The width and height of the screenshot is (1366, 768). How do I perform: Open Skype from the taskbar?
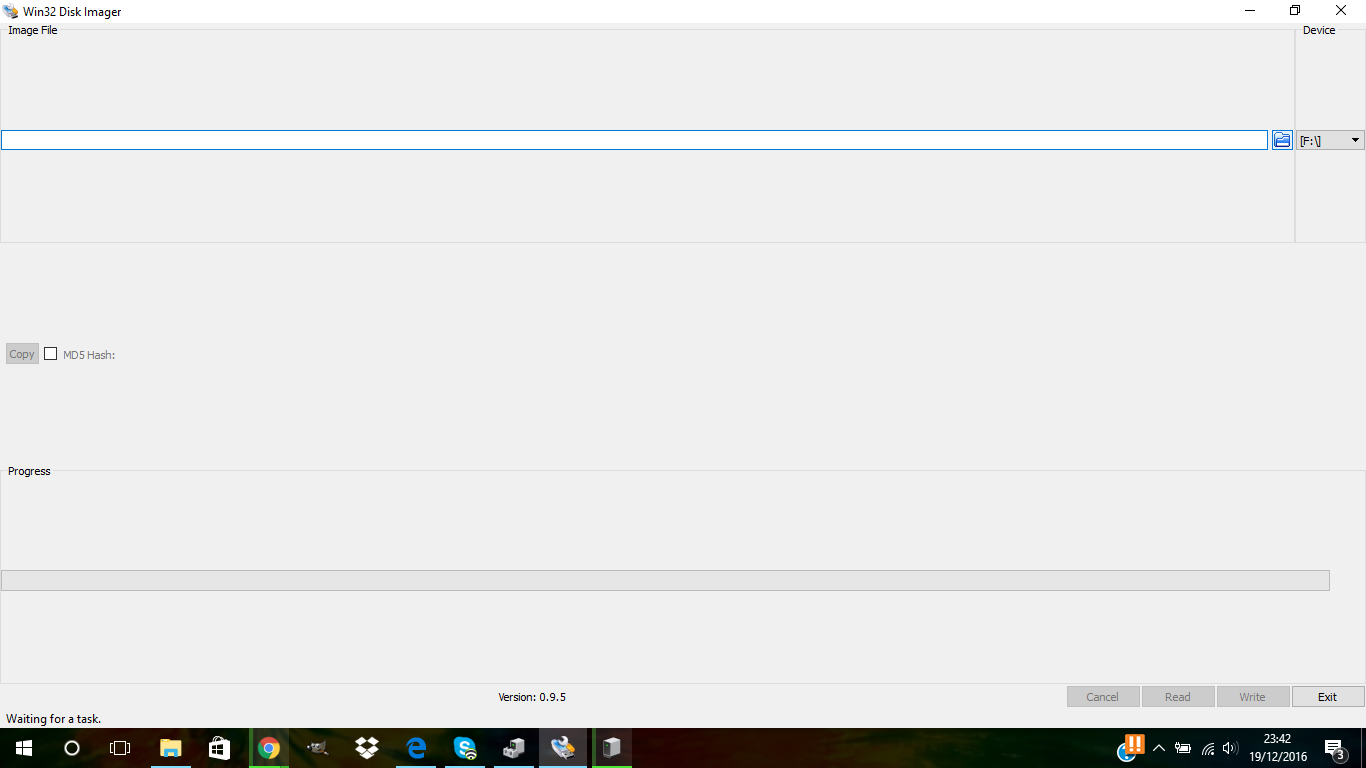point(465,748)
